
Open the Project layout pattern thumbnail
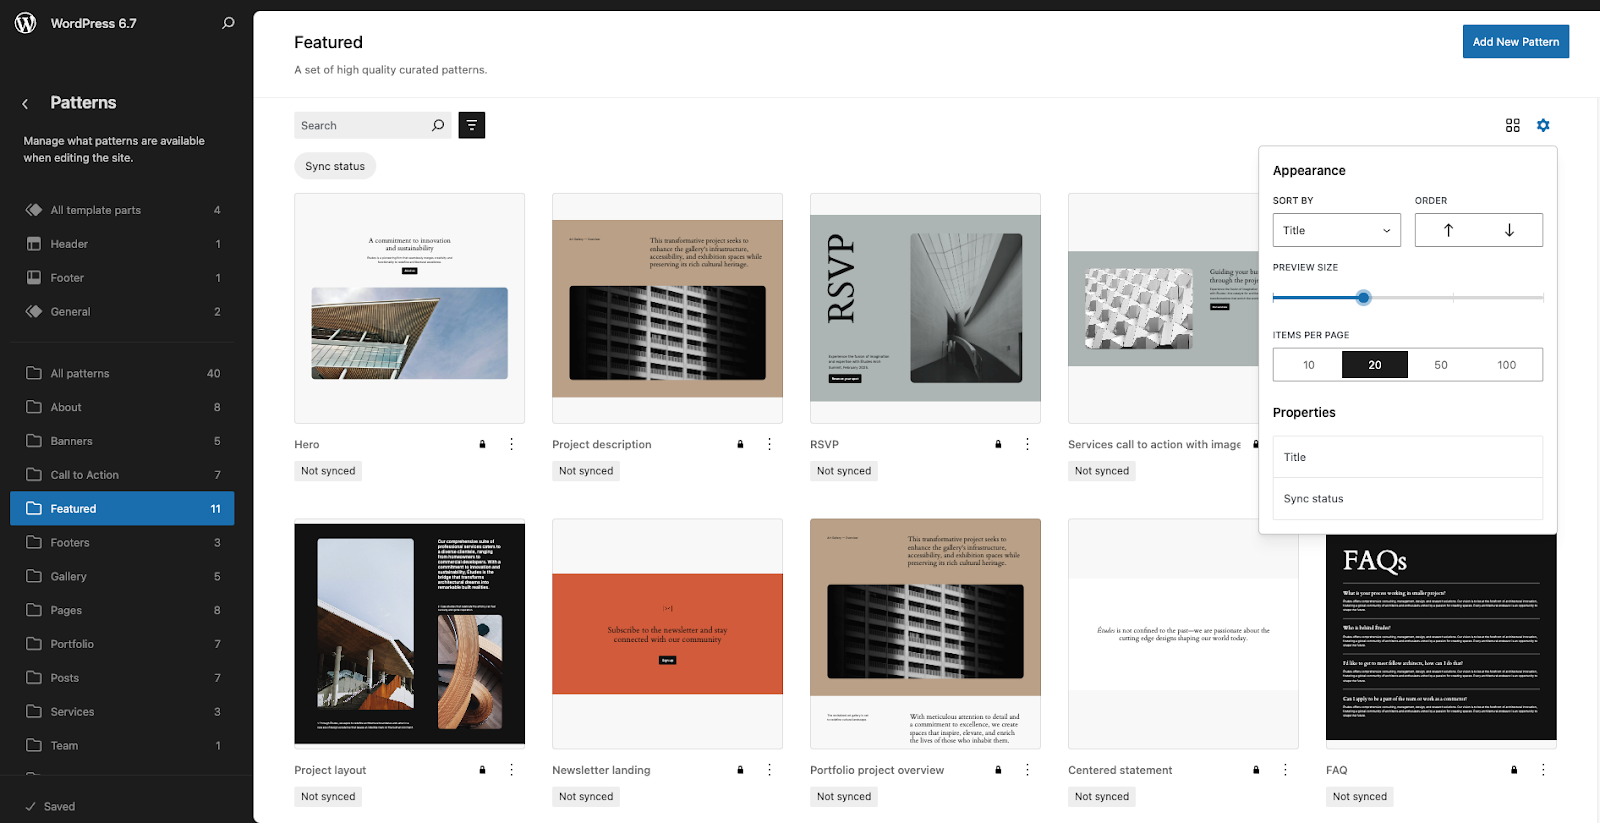click(x=409, y=634)
